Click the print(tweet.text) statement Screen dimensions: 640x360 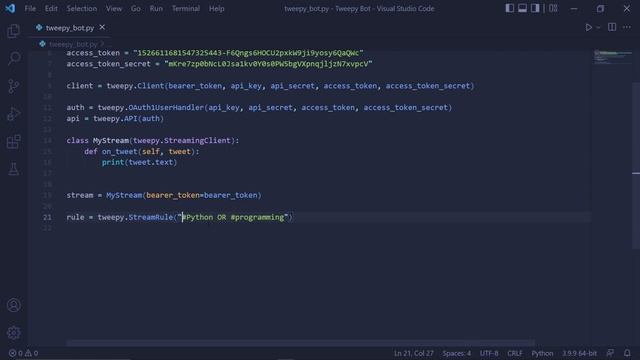pyautogui.click(x=139, y=162)
